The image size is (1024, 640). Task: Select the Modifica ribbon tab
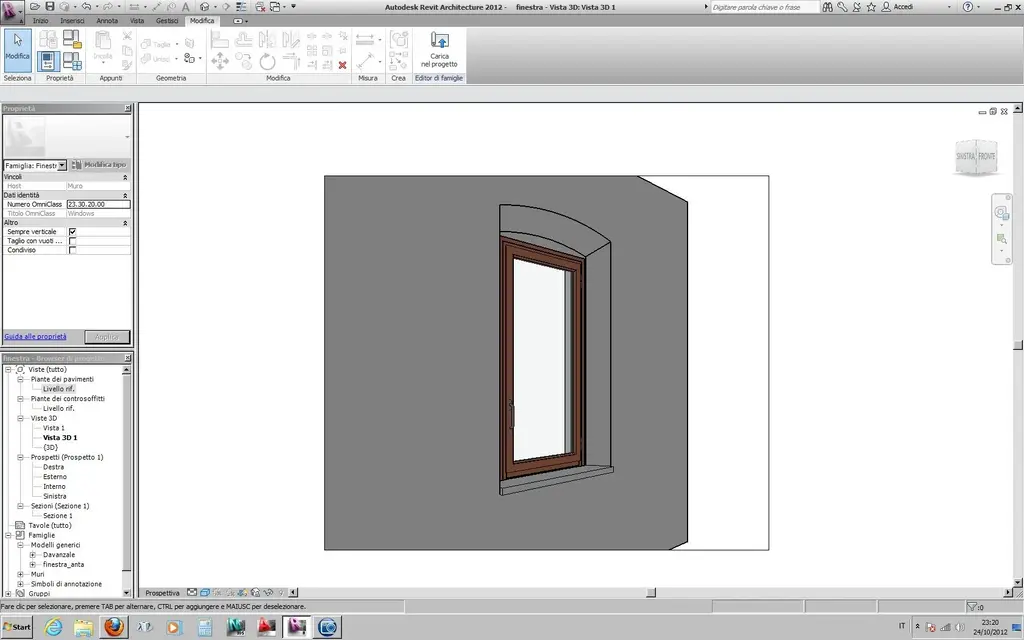202,21
